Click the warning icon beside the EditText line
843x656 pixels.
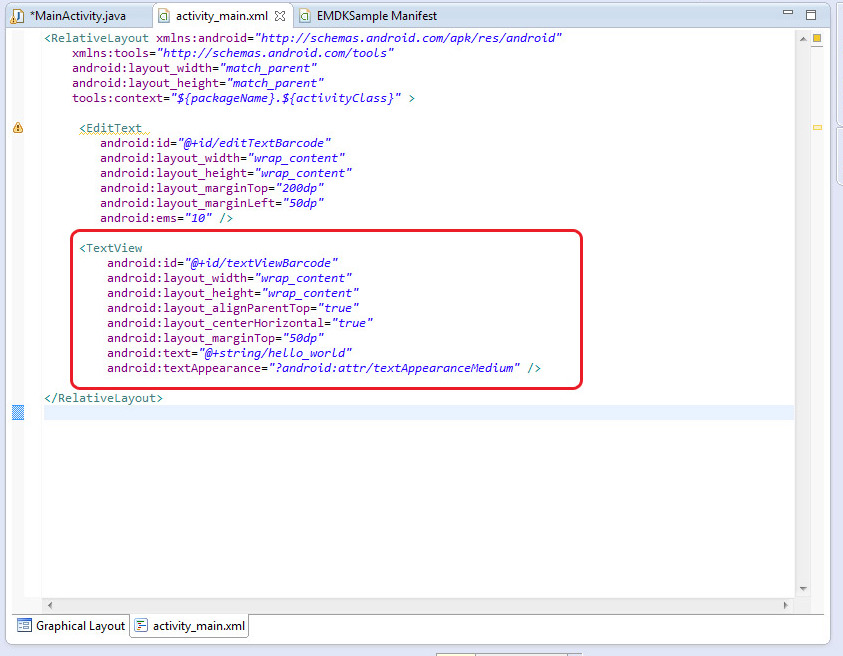(x=17, y=128)
